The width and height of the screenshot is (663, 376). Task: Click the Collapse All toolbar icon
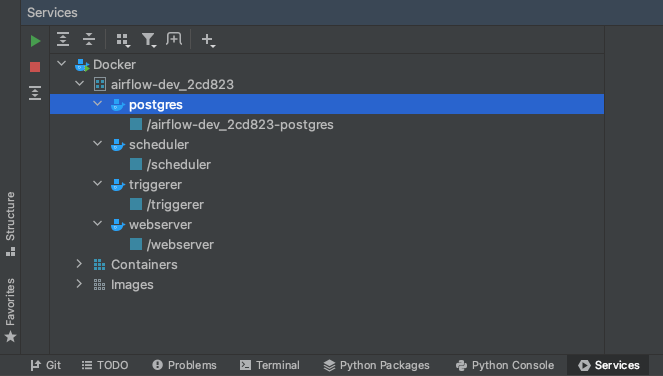tap(89, 39)
